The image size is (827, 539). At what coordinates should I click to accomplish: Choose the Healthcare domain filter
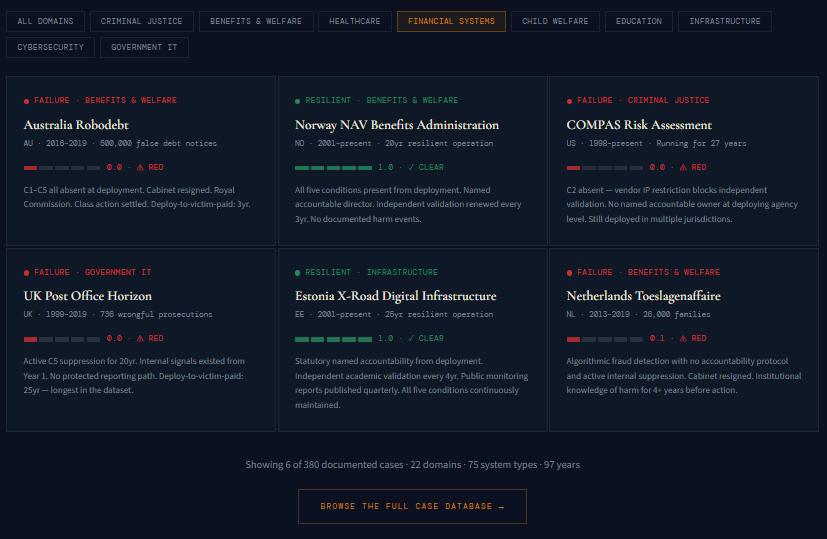(x=354, y=22)
